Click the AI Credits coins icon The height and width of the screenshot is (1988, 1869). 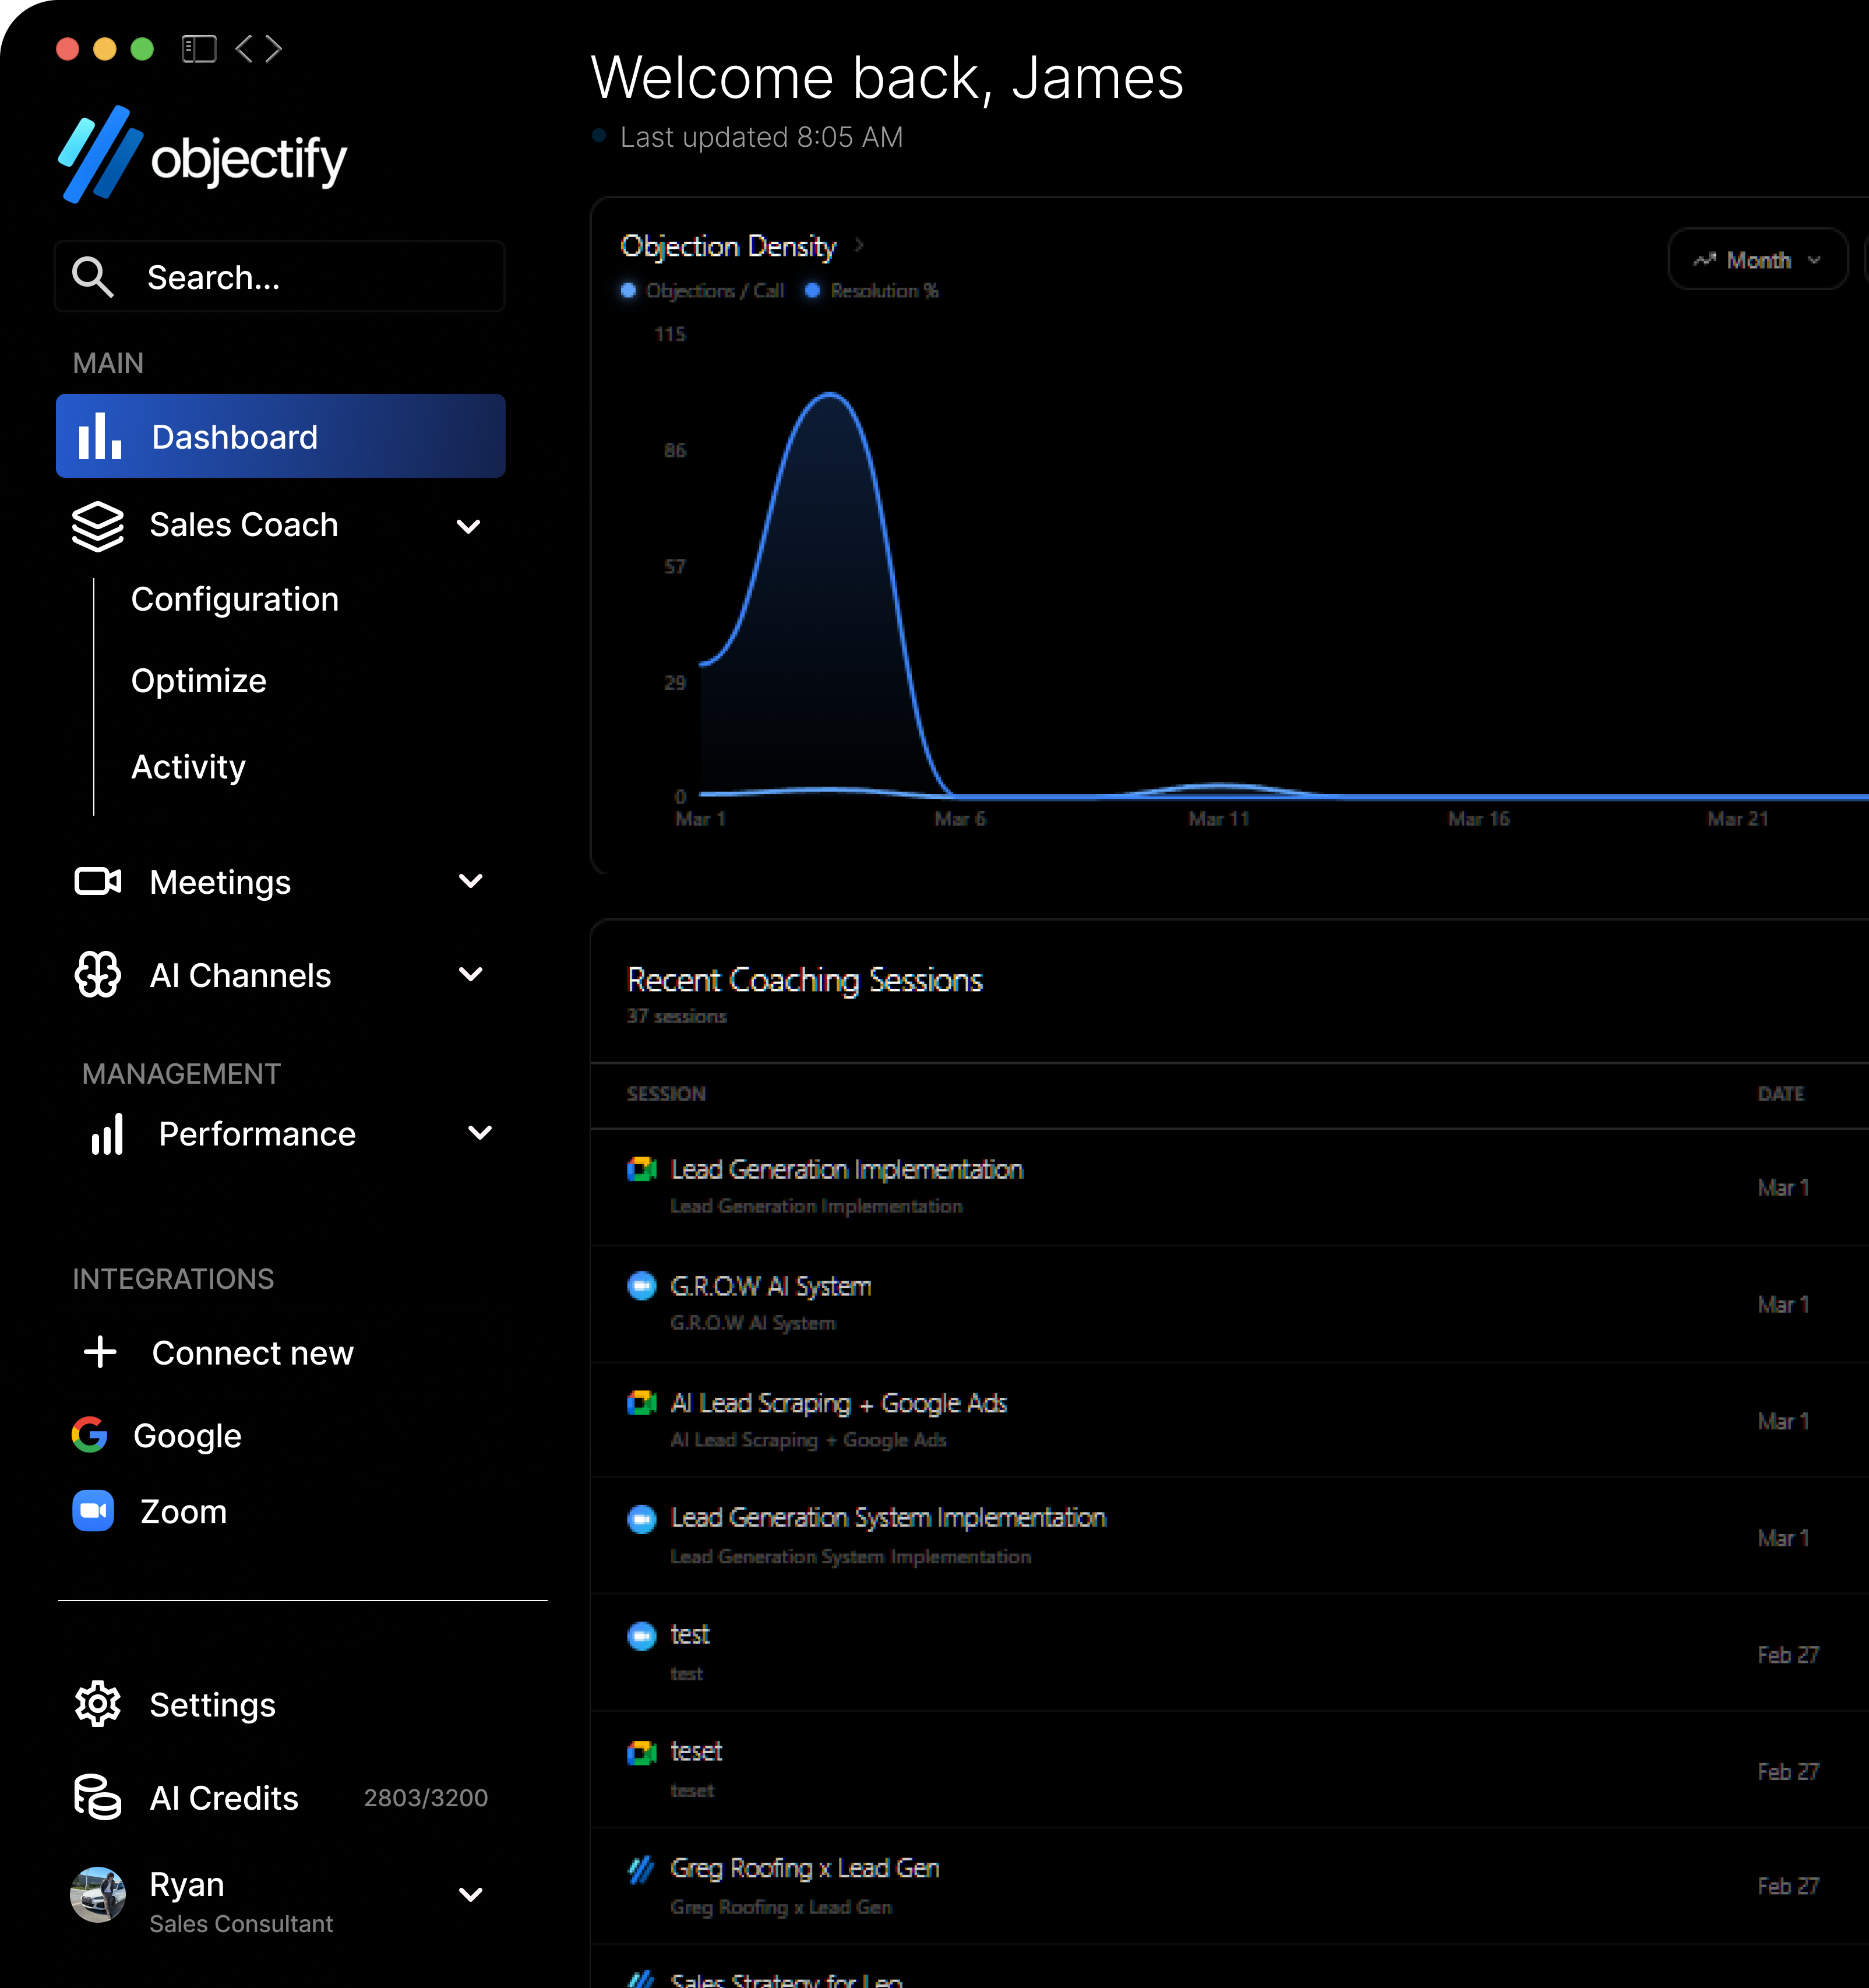tap(98, 1797)
